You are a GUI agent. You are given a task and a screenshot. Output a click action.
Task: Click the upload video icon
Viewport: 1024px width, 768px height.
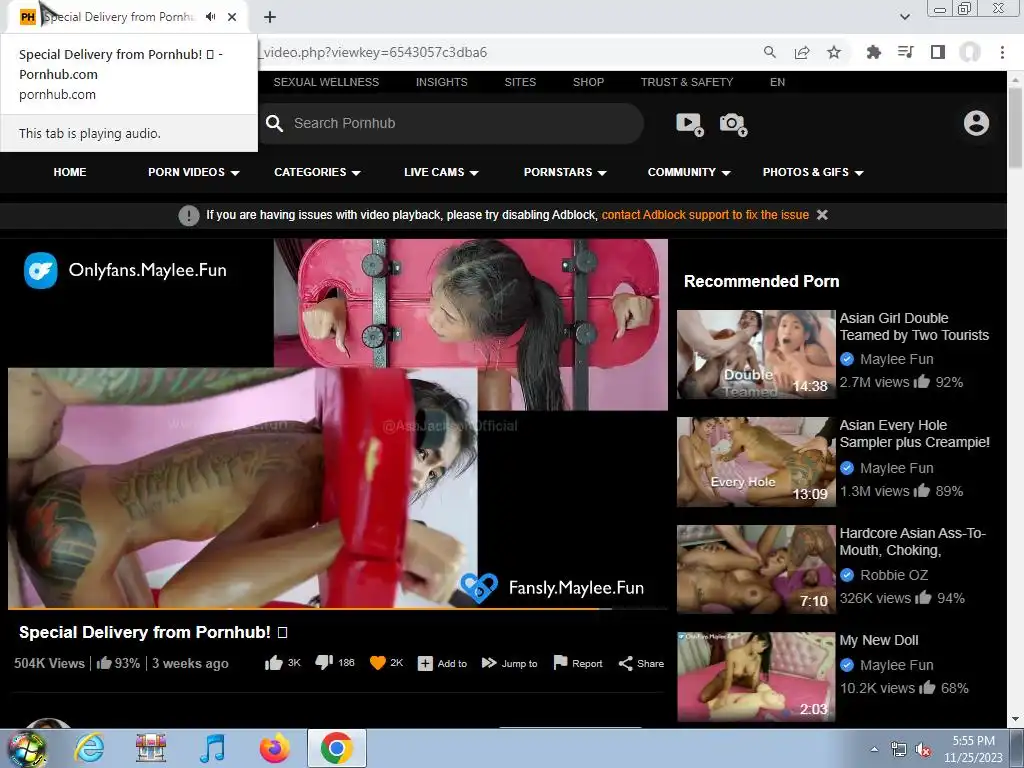690,124
